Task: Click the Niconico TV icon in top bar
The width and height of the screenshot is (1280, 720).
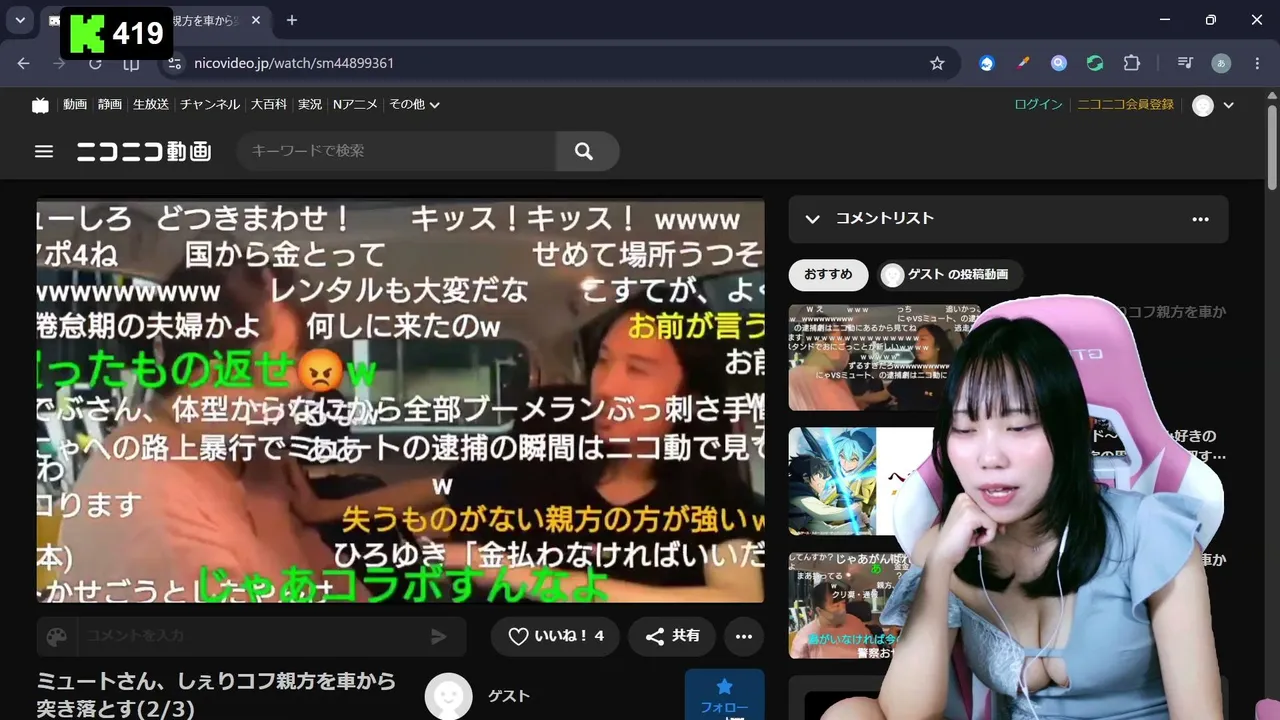Action: [40, 104]
